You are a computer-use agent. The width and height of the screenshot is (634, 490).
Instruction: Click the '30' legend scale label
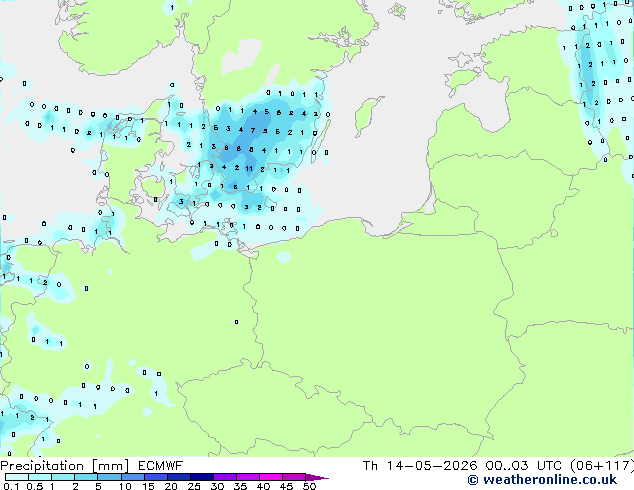[217, 486]
